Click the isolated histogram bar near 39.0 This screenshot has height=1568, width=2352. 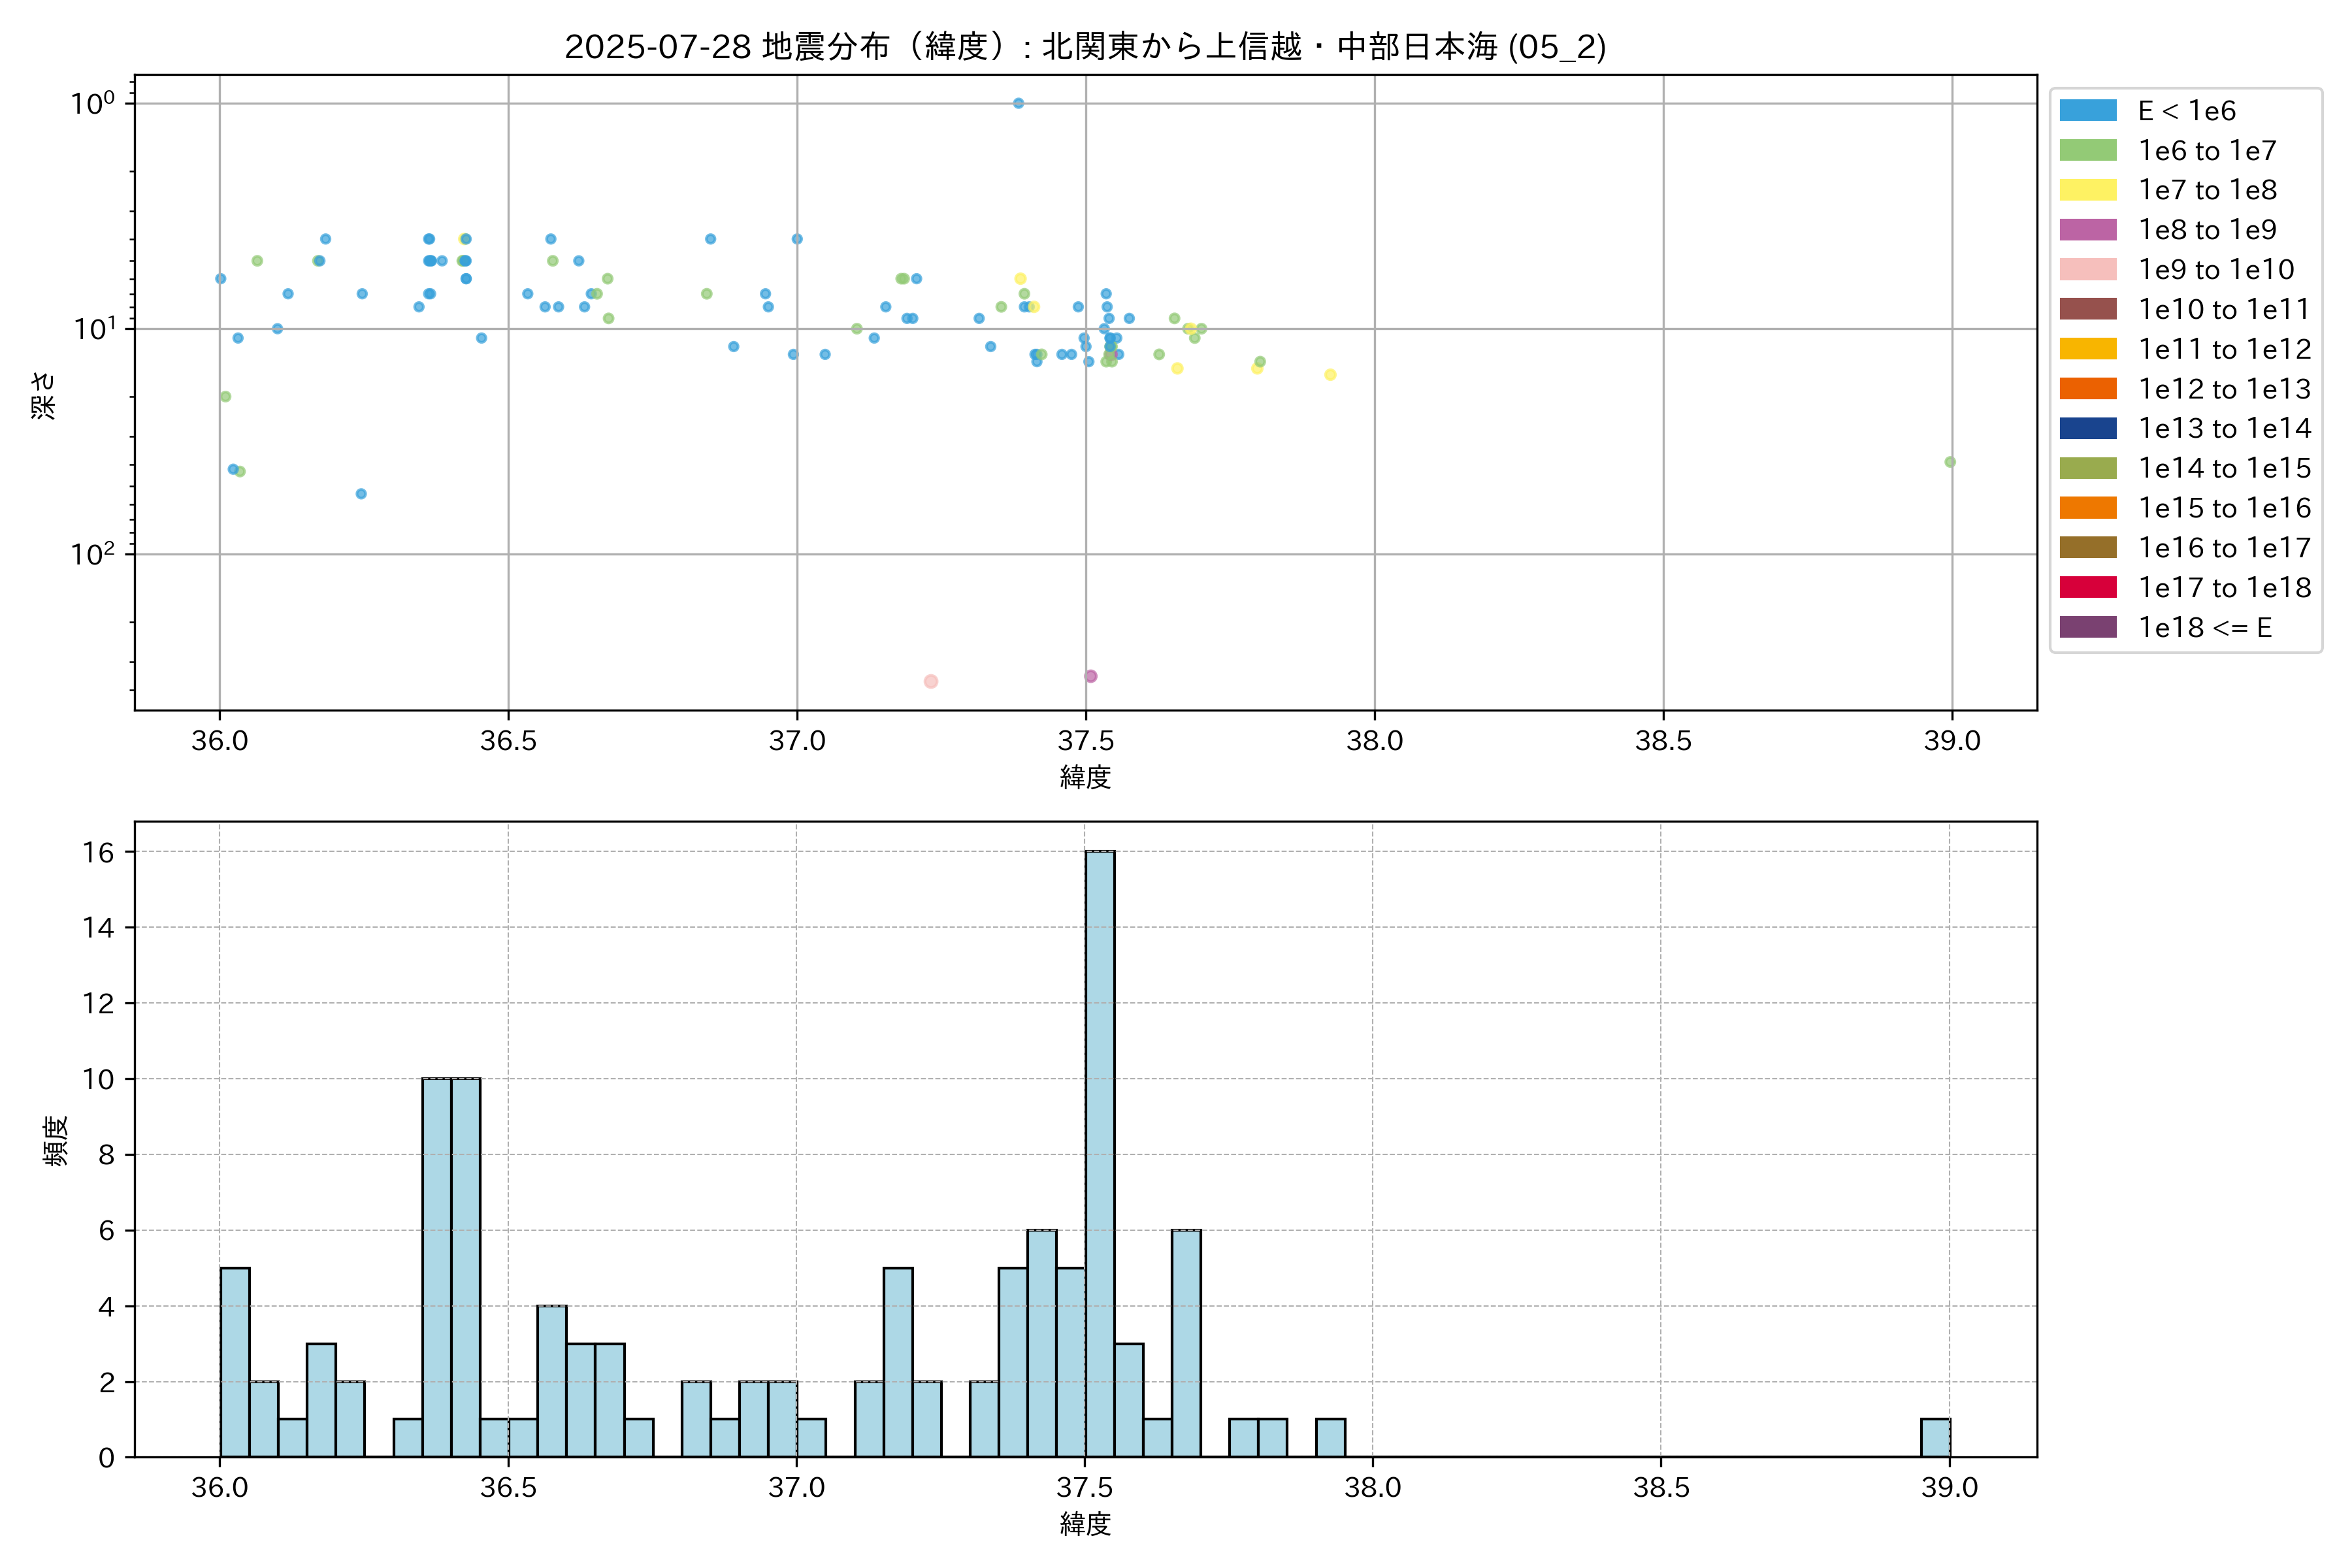[1934, 1437]
